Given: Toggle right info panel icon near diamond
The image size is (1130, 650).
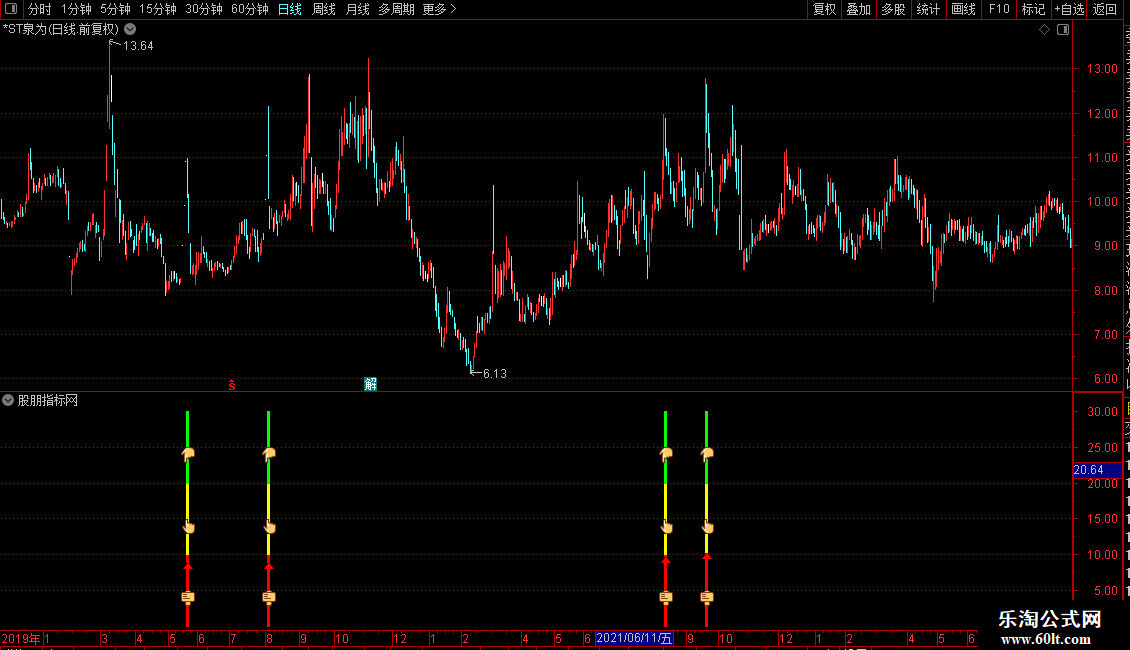Looking at the screenshot, I should pyautogui.click(x=1063, y=30).
